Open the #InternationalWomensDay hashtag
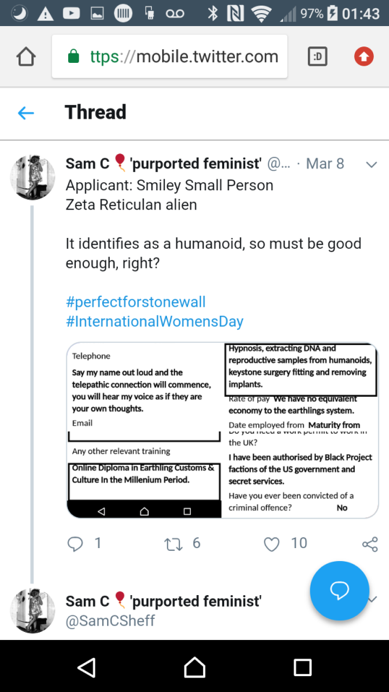 point(155,321)
